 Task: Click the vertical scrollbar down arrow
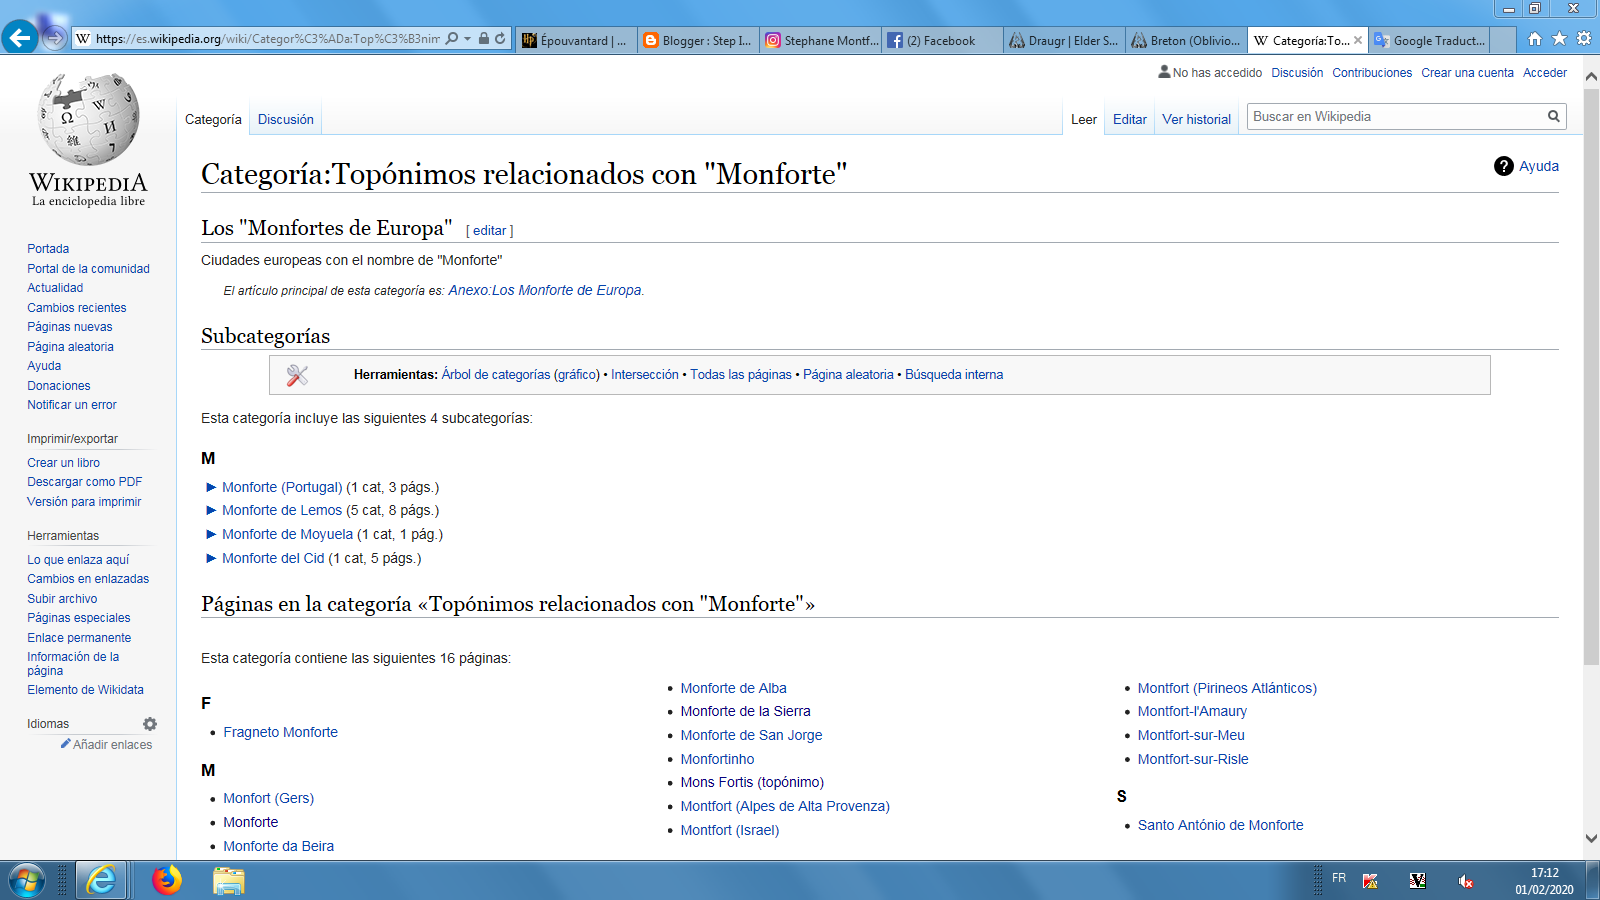tap(1591, 839)
